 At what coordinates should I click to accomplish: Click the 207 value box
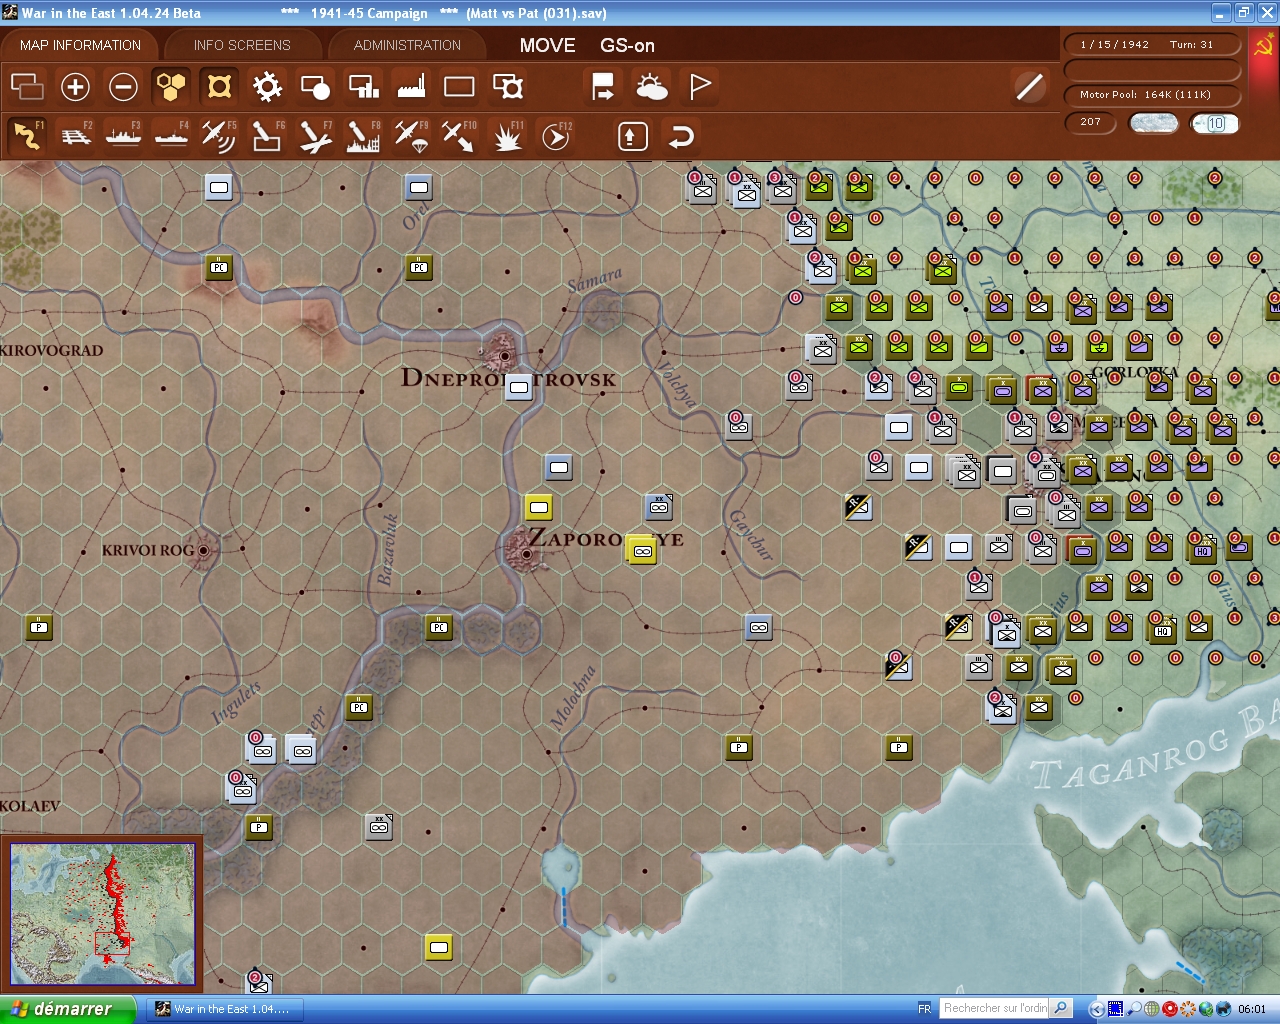(1091, 122)
